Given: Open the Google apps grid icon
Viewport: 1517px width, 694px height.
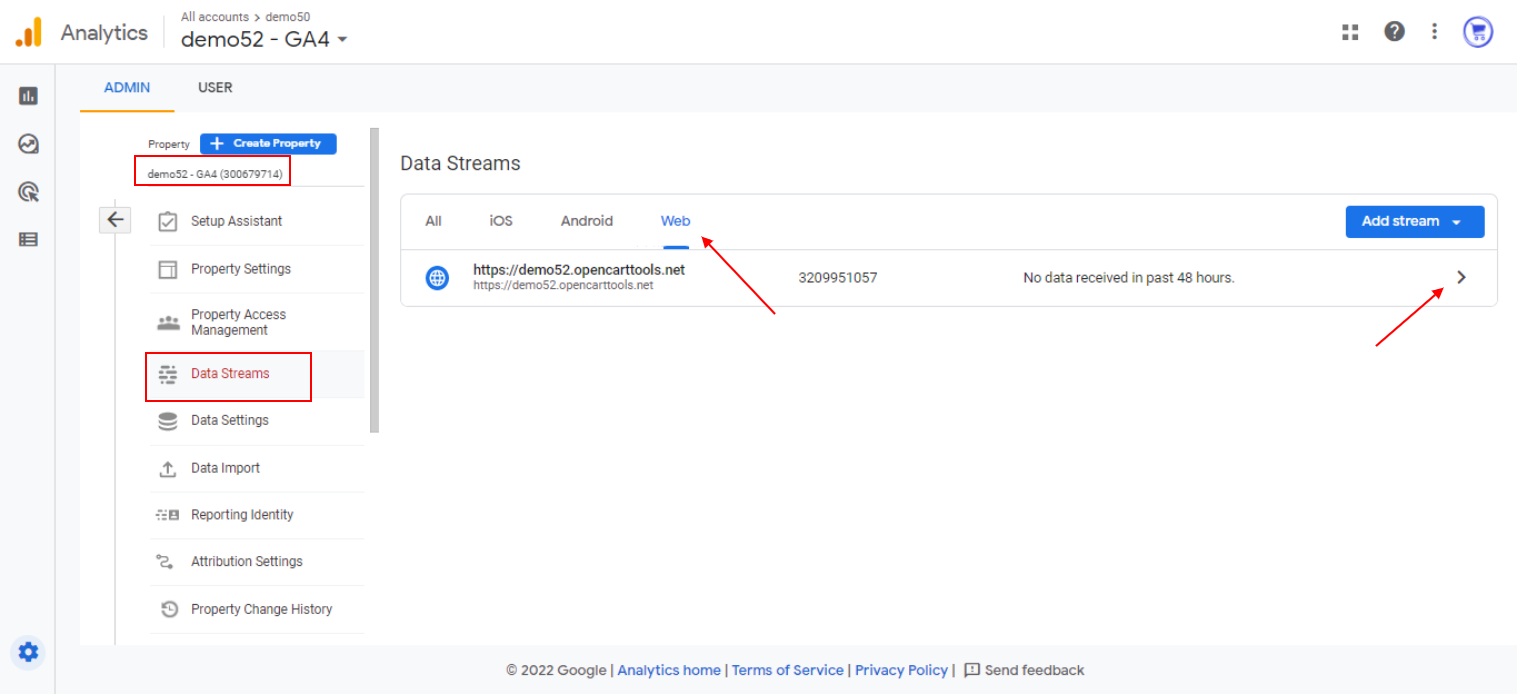Looking at the screenshot, I should click(x=1350, y=32).
